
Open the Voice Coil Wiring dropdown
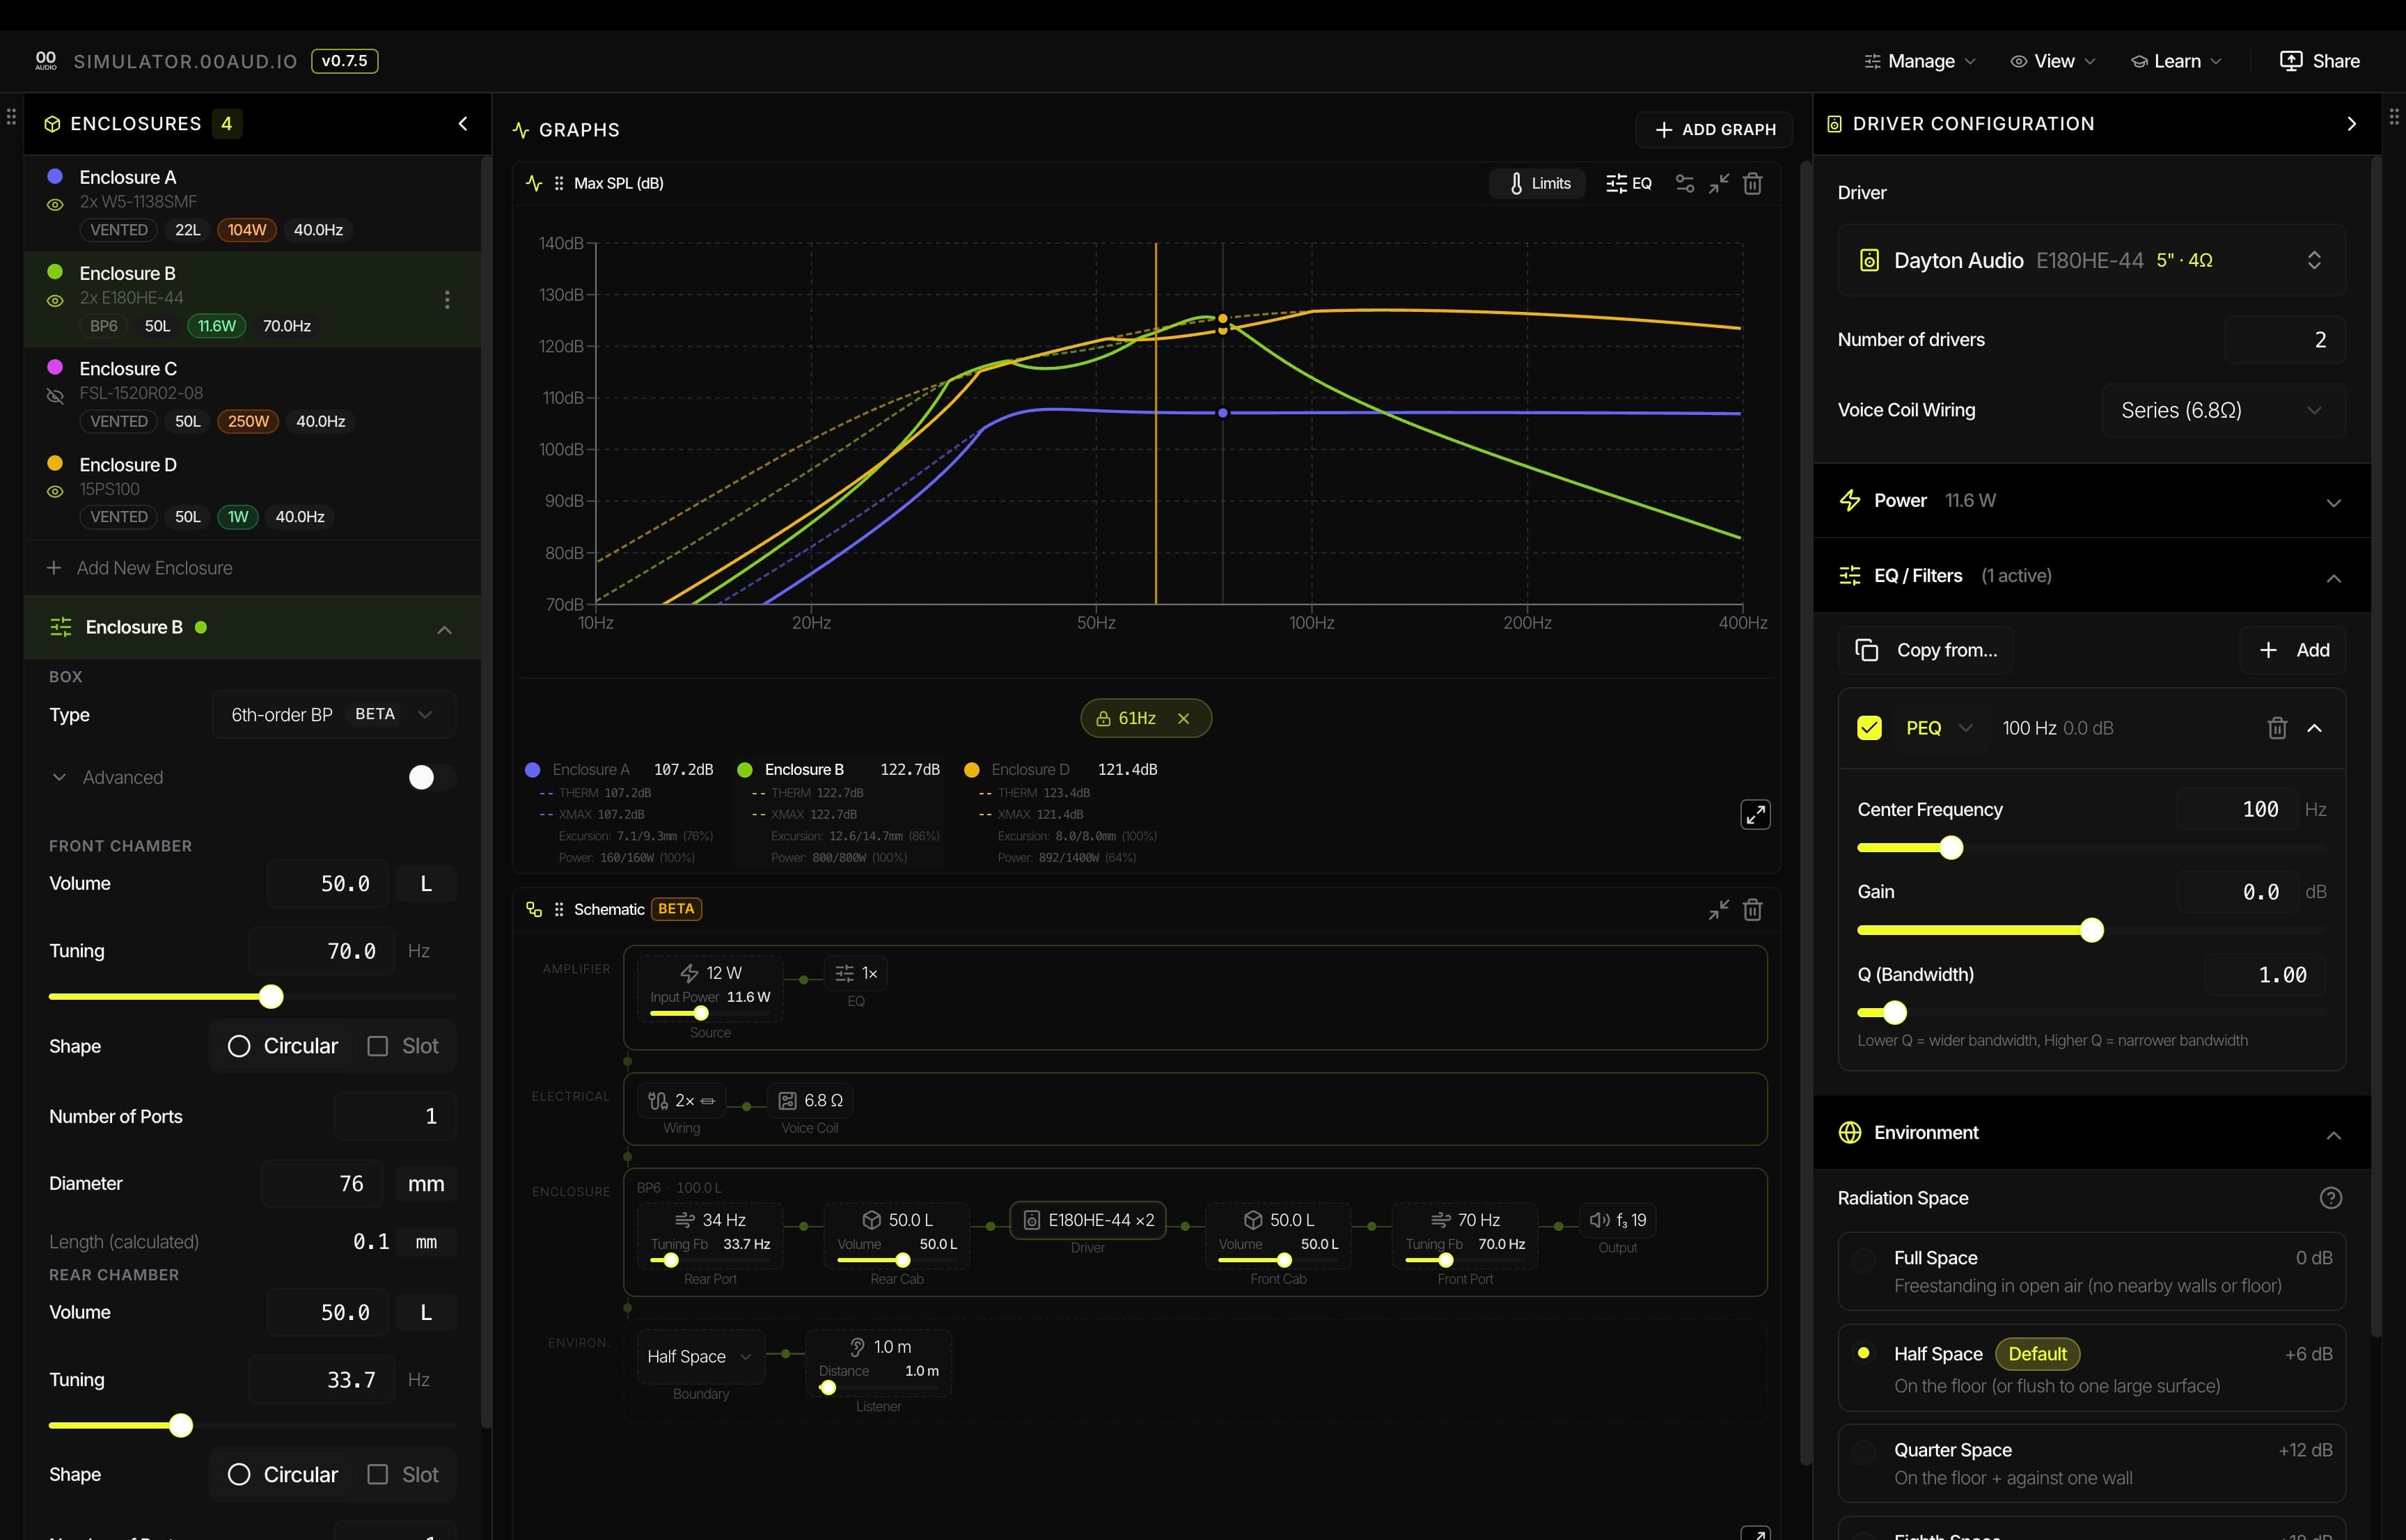tap(2221, 409)
